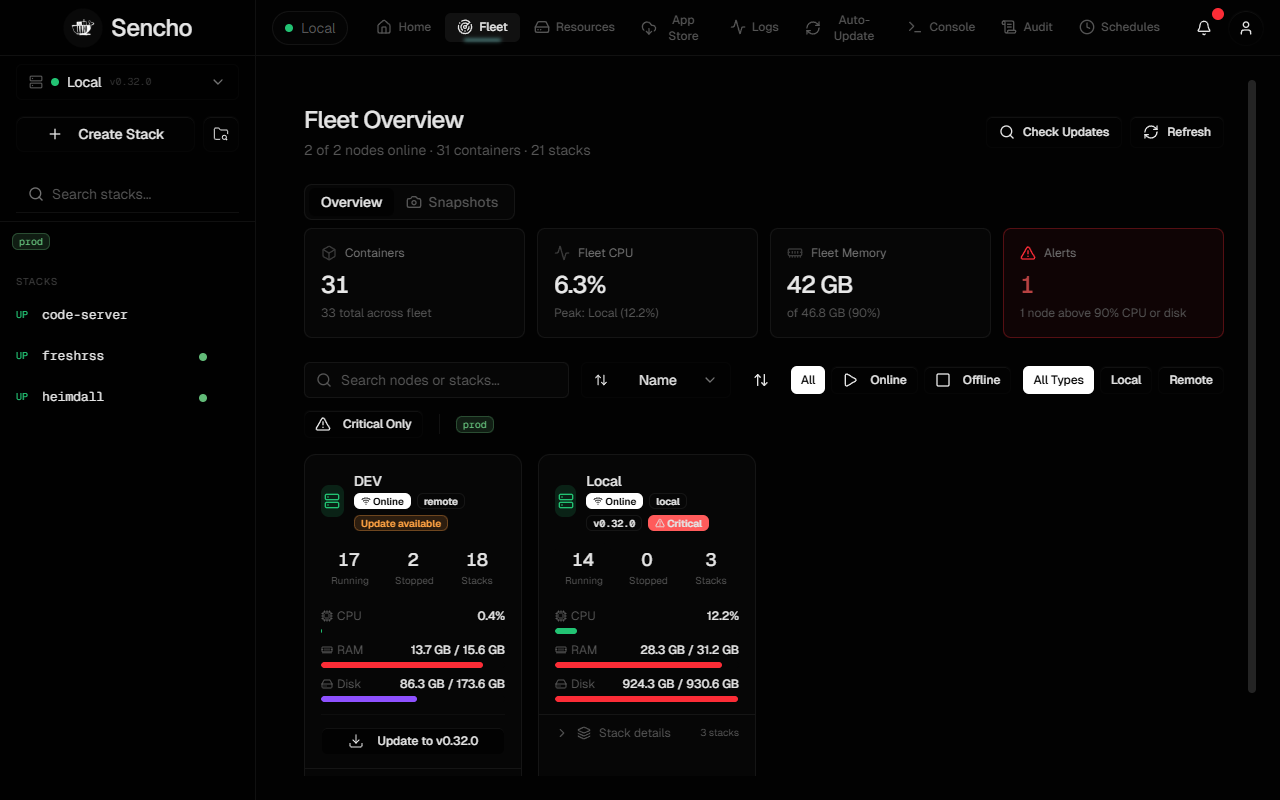Image resolution: width=1280 pixels, height=800 pixels.
Task: Click the sort arrows icon before the All filter
Action: tap(761, 380)
